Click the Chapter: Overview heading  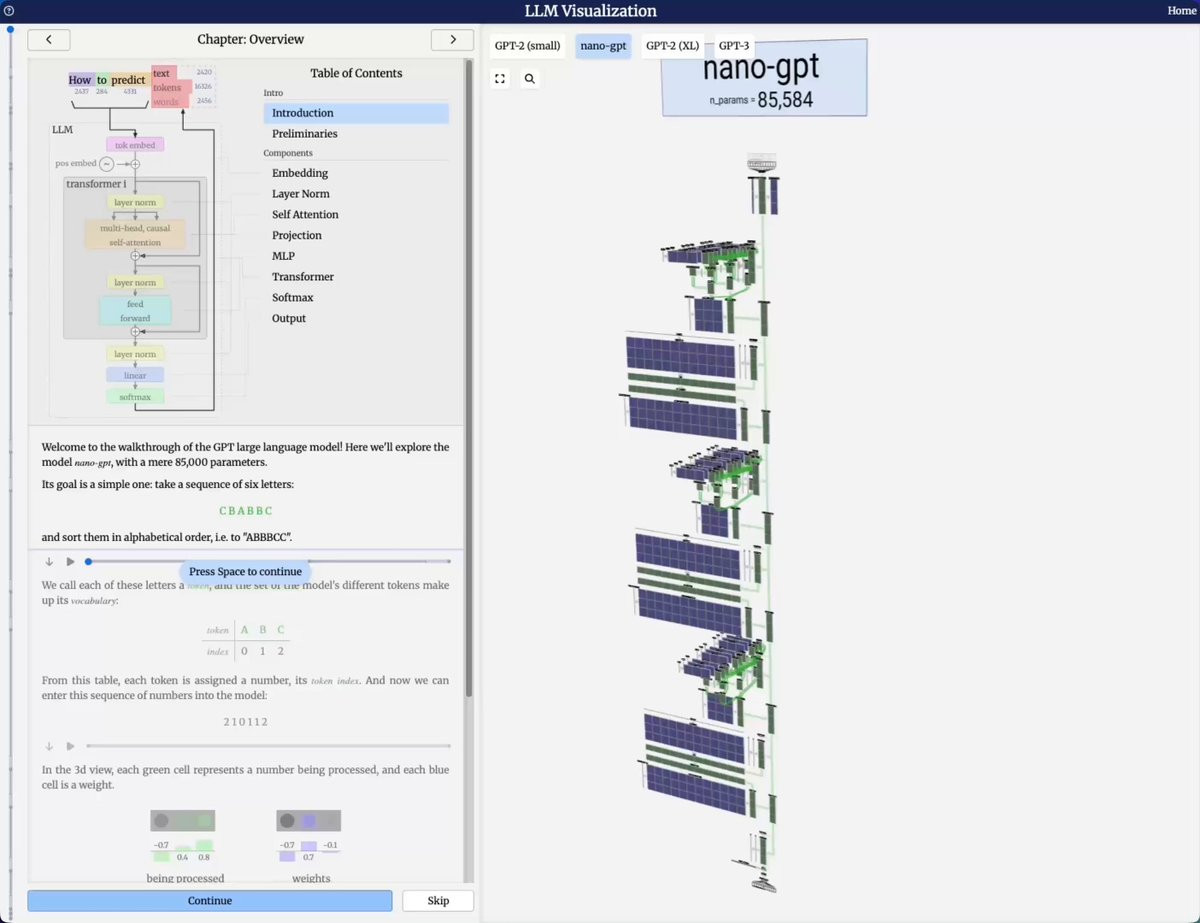tap(251, 40)
